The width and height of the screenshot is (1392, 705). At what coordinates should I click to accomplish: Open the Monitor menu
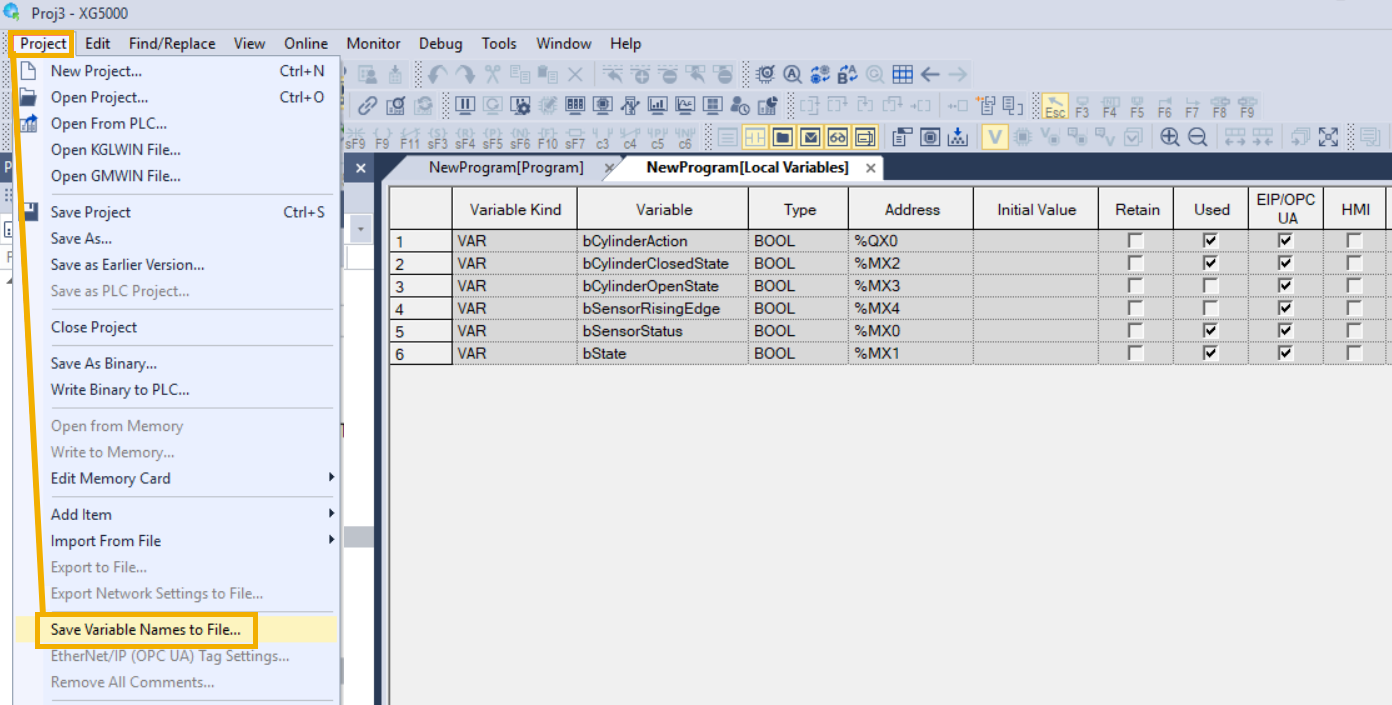point(373,44)
